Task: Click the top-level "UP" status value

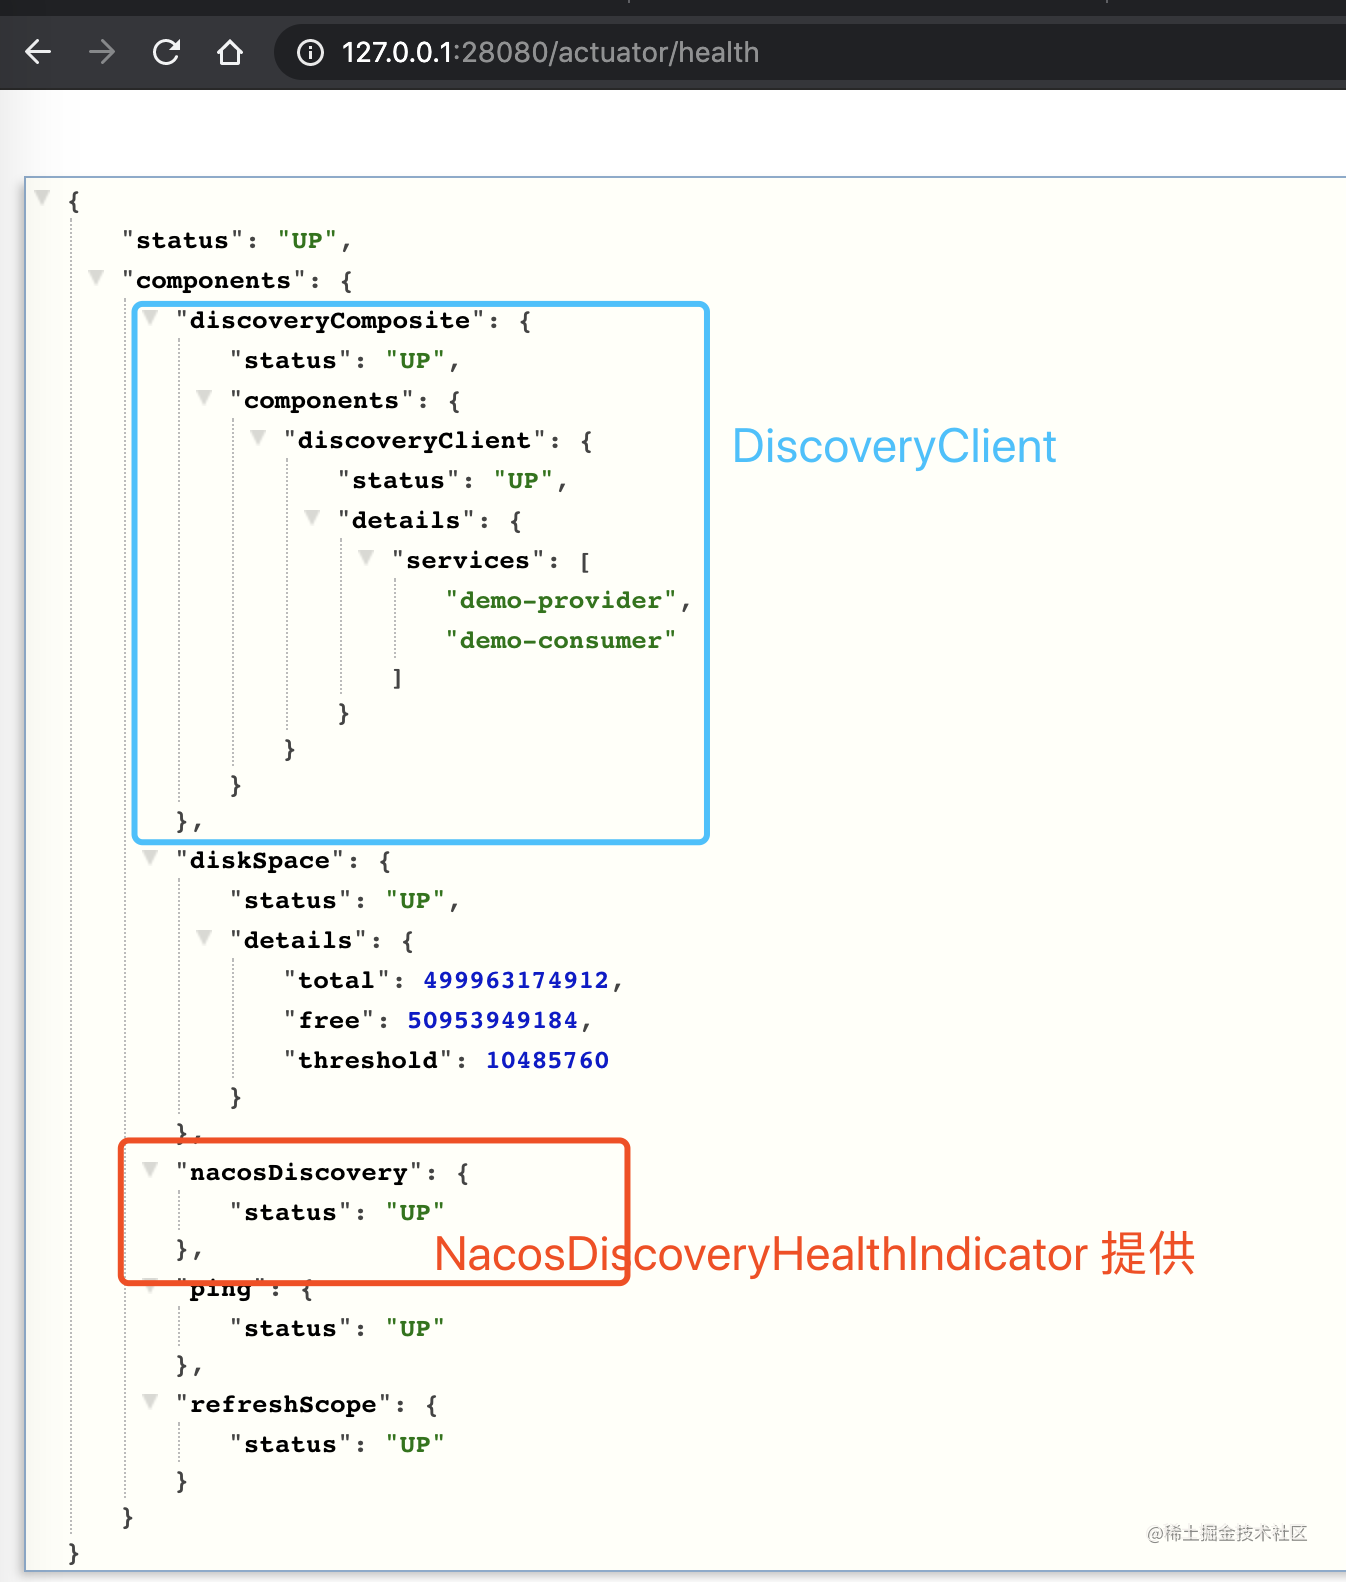Action: tap(307, 241)
